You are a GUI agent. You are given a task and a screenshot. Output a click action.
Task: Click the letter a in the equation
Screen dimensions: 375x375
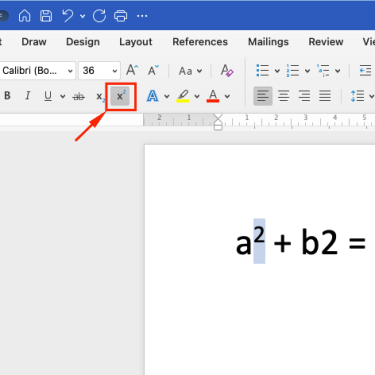pyautogui.click(x=243, y=244)
